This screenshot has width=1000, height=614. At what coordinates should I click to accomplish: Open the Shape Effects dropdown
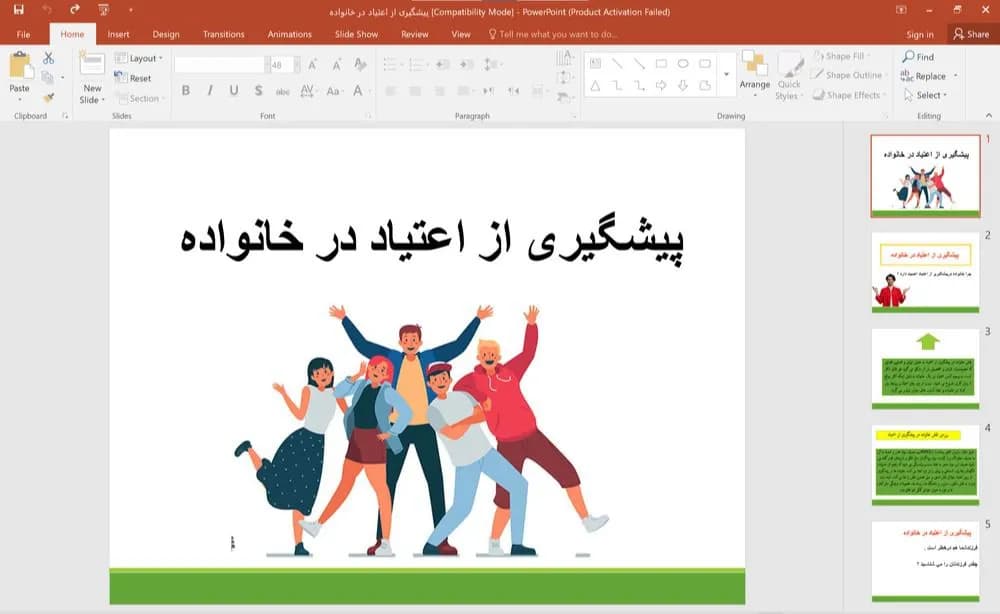(x=849, y=95)
